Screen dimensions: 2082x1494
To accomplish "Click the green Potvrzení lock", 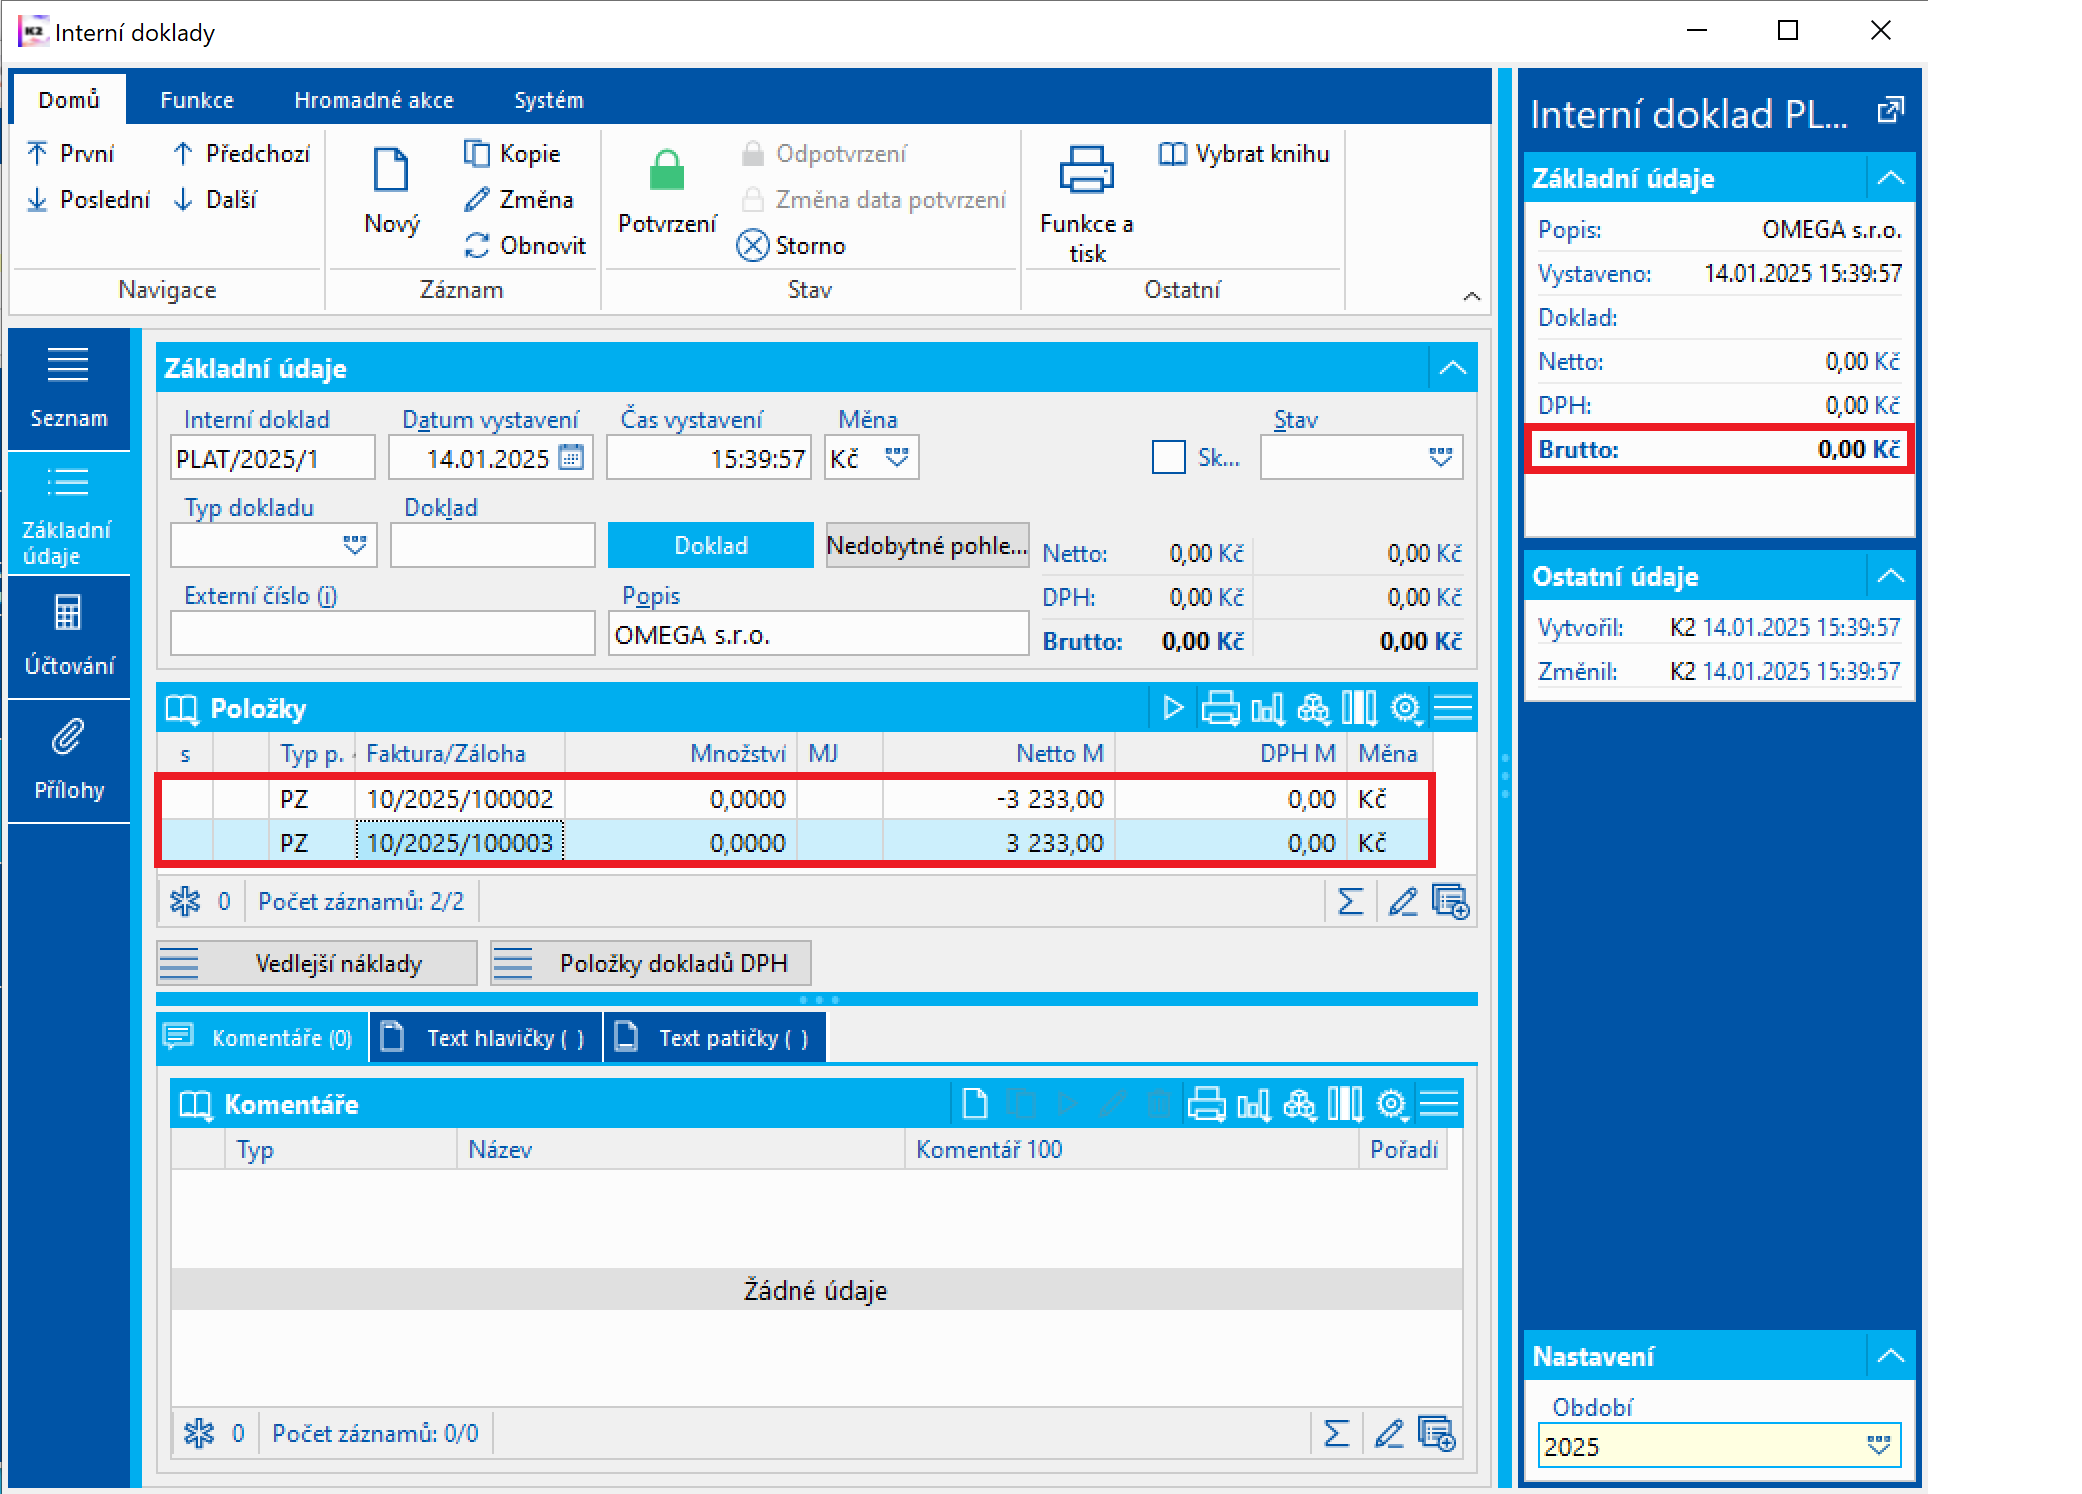I will point(666,170).
